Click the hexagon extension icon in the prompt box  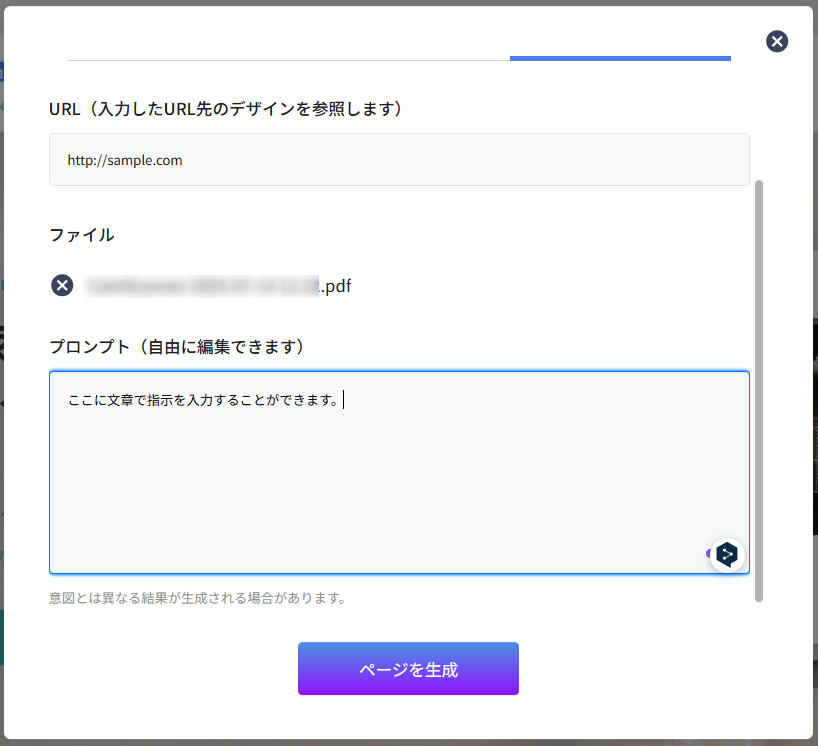(x=727, y=555)
